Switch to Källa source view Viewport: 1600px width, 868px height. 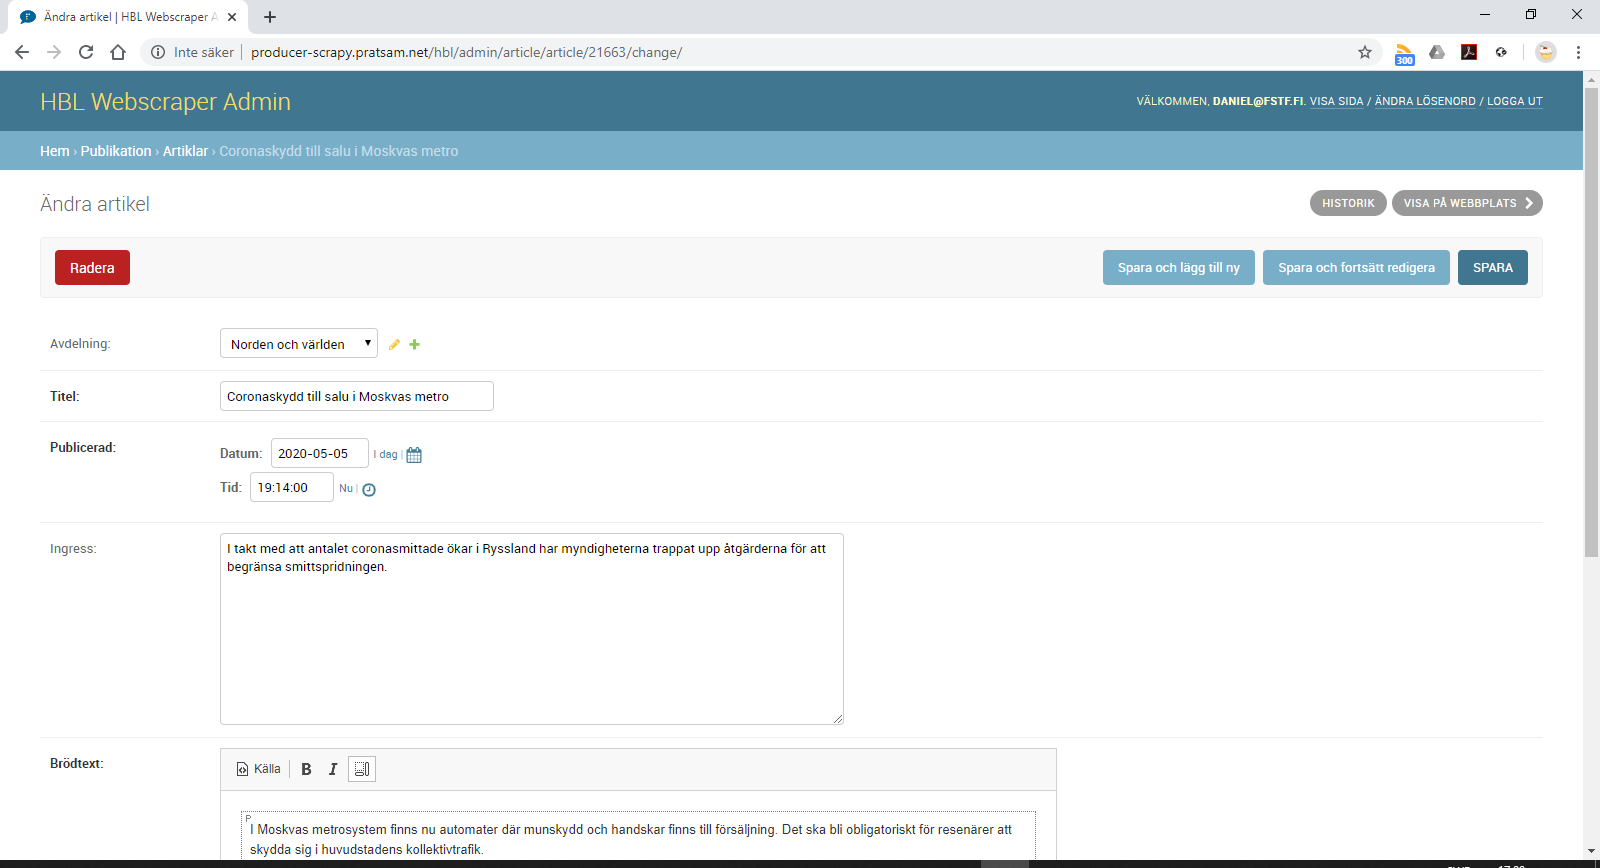coord(259,769)
